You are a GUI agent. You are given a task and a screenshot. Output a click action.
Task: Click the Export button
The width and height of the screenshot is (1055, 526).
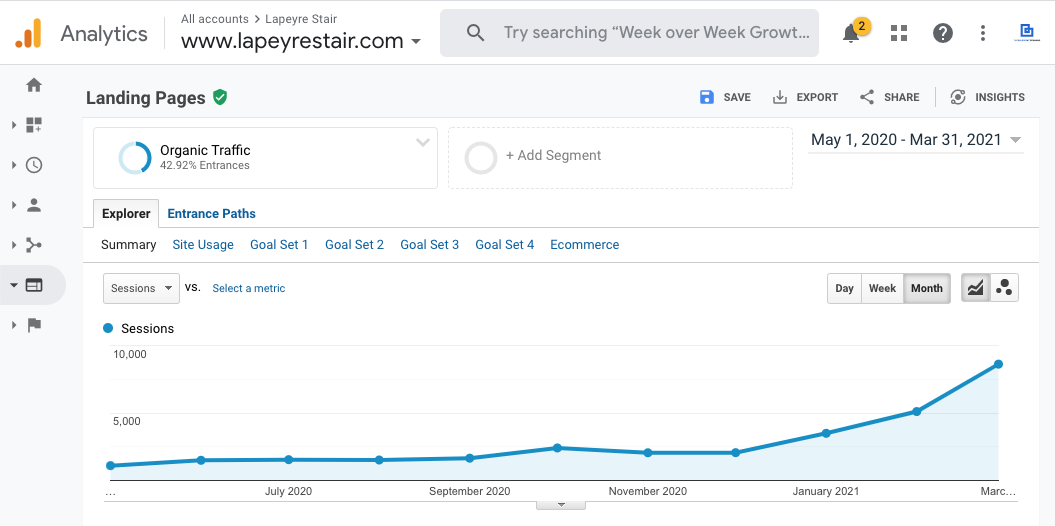806,97
